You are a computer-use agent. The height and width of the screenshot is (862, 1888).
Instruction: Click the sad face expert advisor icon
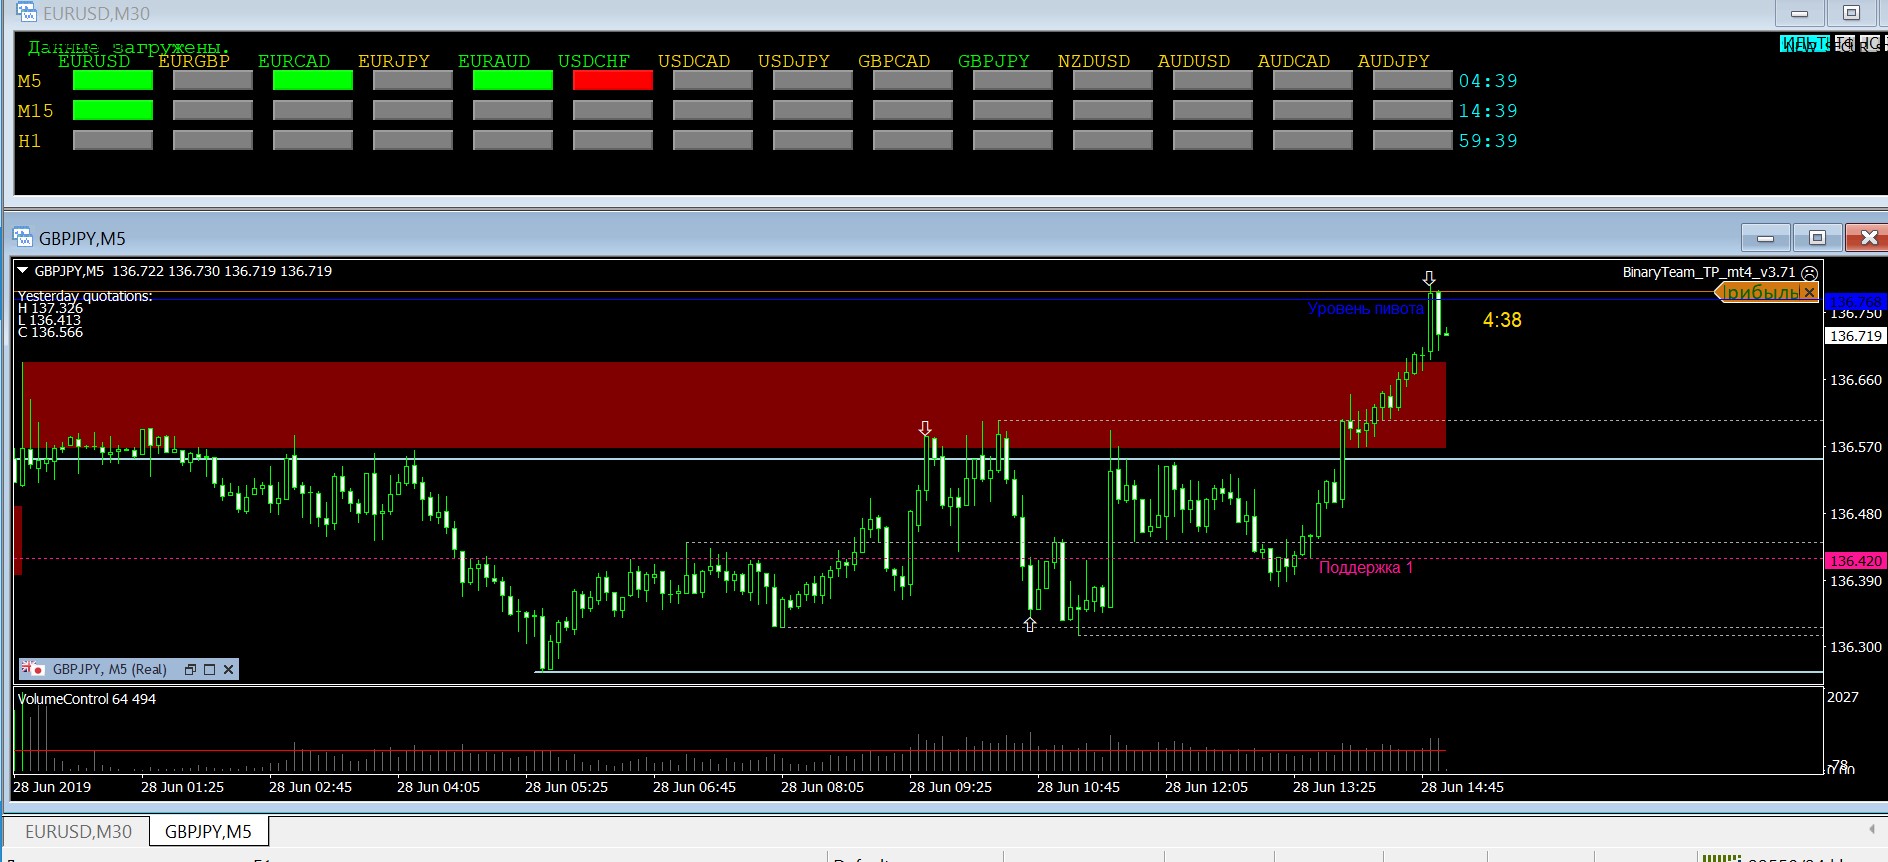(x=1809, y=273)
